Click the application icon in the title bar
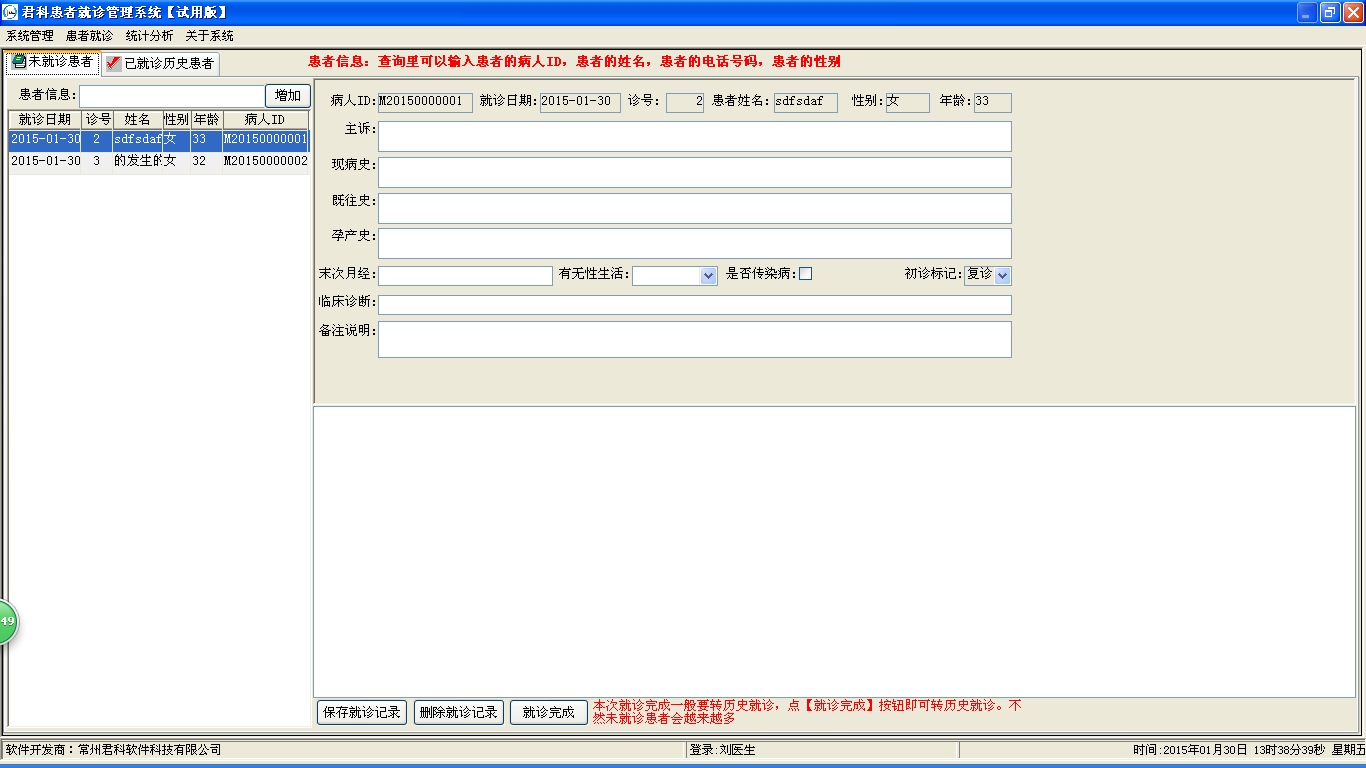 click(x=10, y=12)
